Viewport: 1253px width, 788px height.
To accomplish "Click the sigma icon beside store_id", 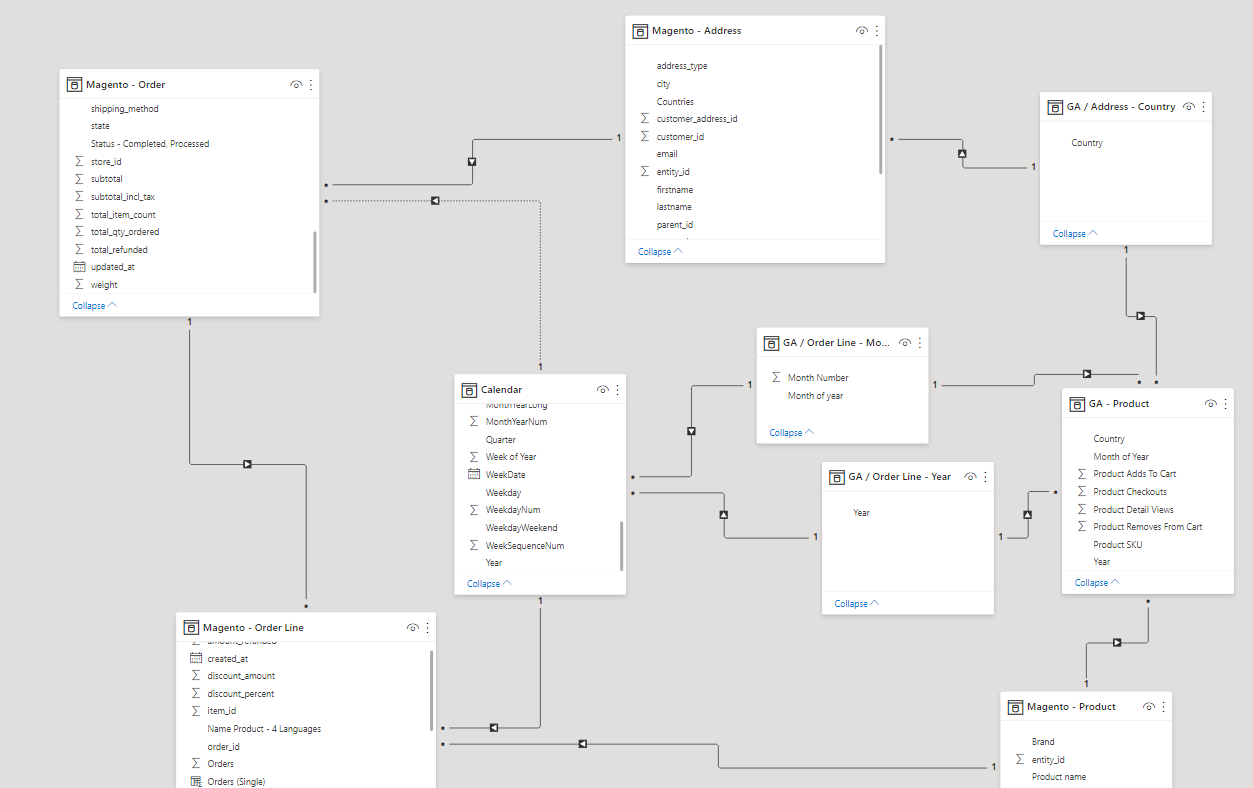I will coord(80,161).
